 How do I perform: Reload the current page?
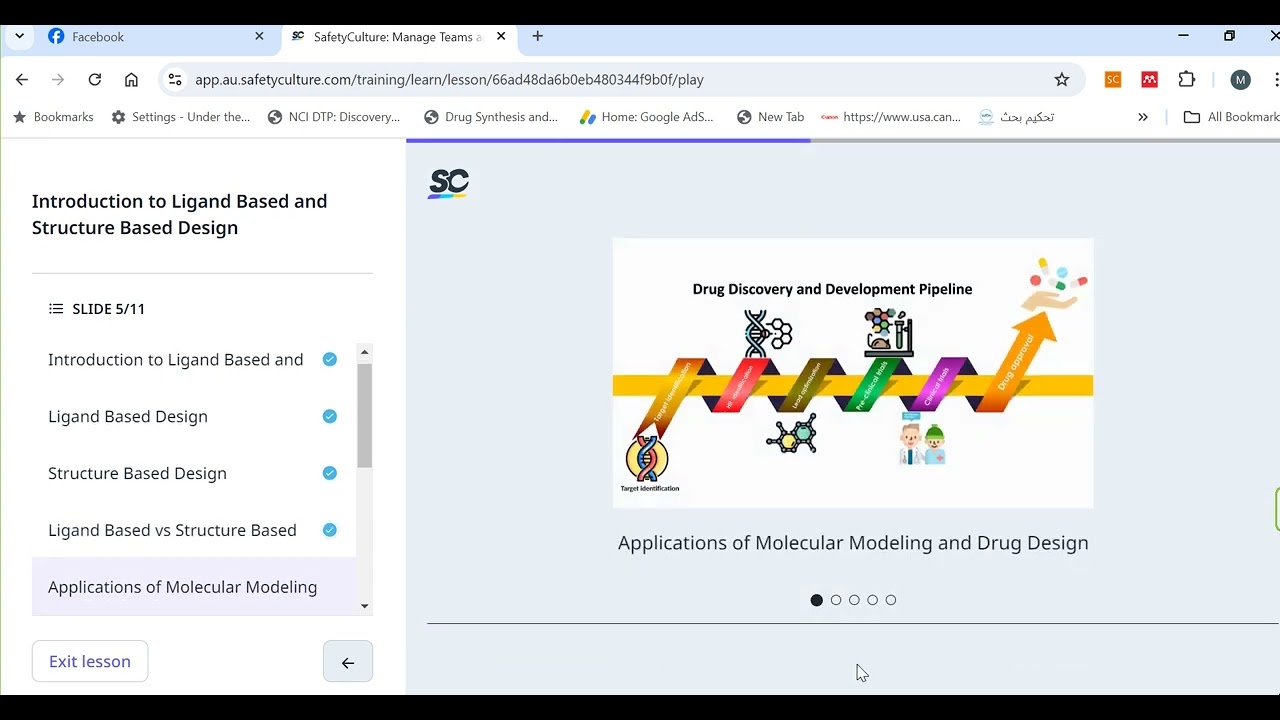(95, 80)
